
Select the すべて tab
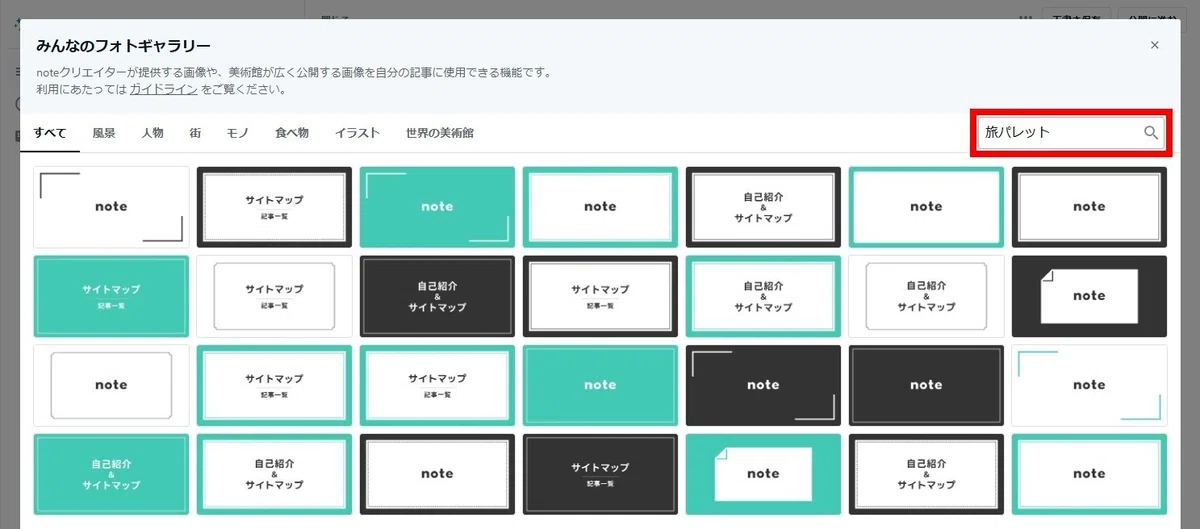click(50, 133)
